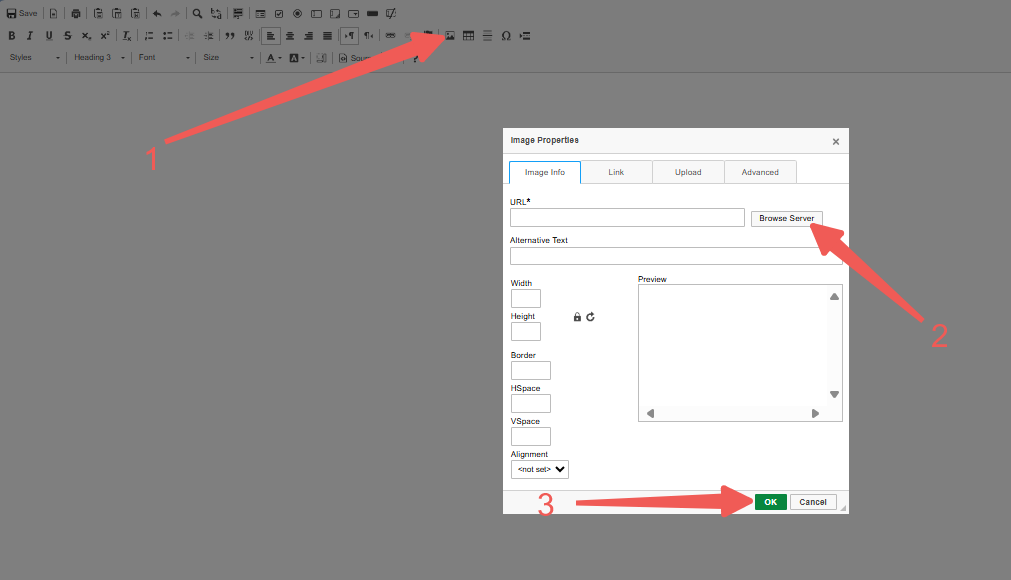This screenshot has width=1011, height=580.
Task: Click the Remove Format icon
Action: [x=127, y=36]
